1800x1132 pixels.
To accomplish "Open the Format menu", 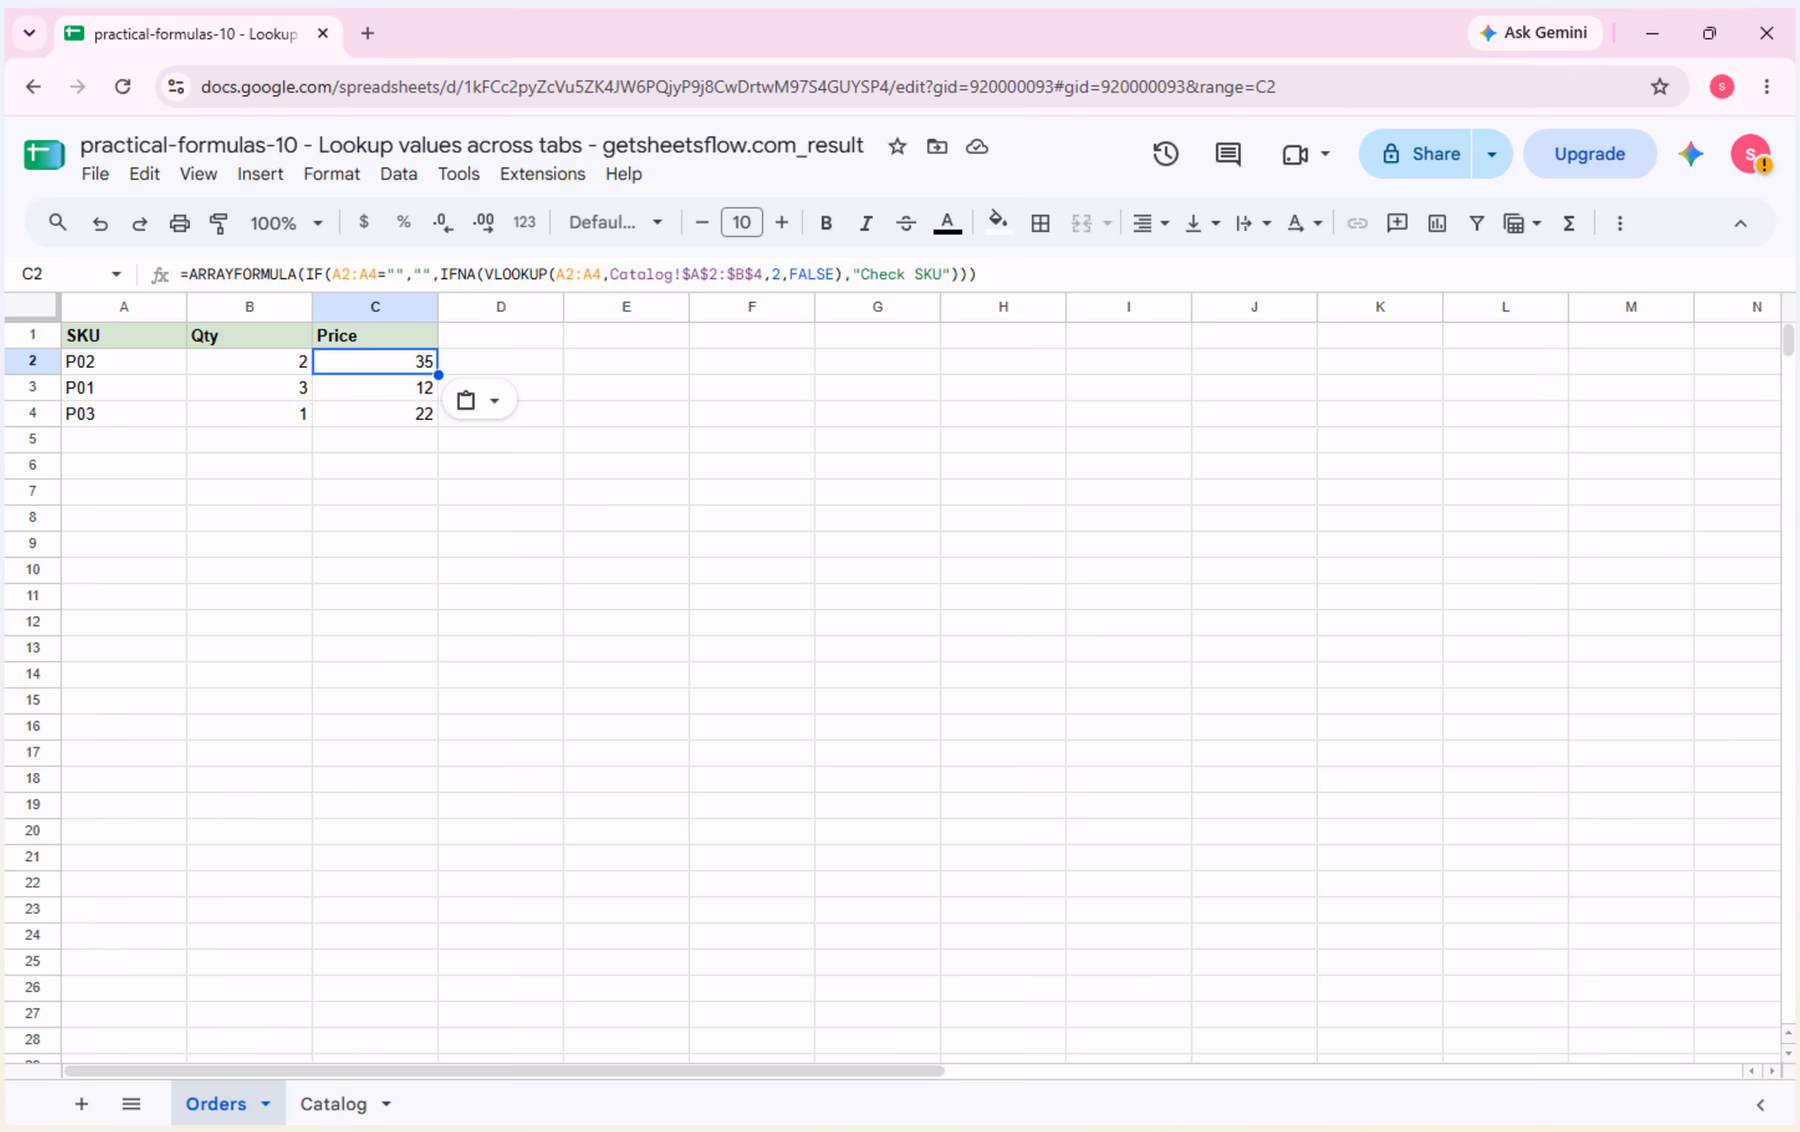I will tap(331, 174).
